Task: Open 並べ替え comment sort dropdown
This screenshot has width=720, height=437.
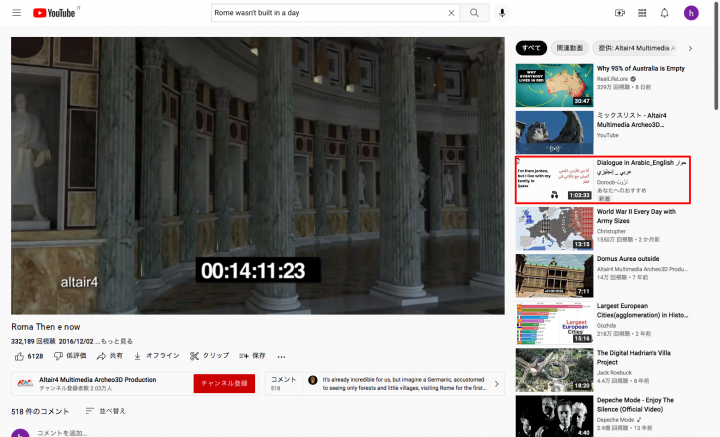Action: coord(106,411)
